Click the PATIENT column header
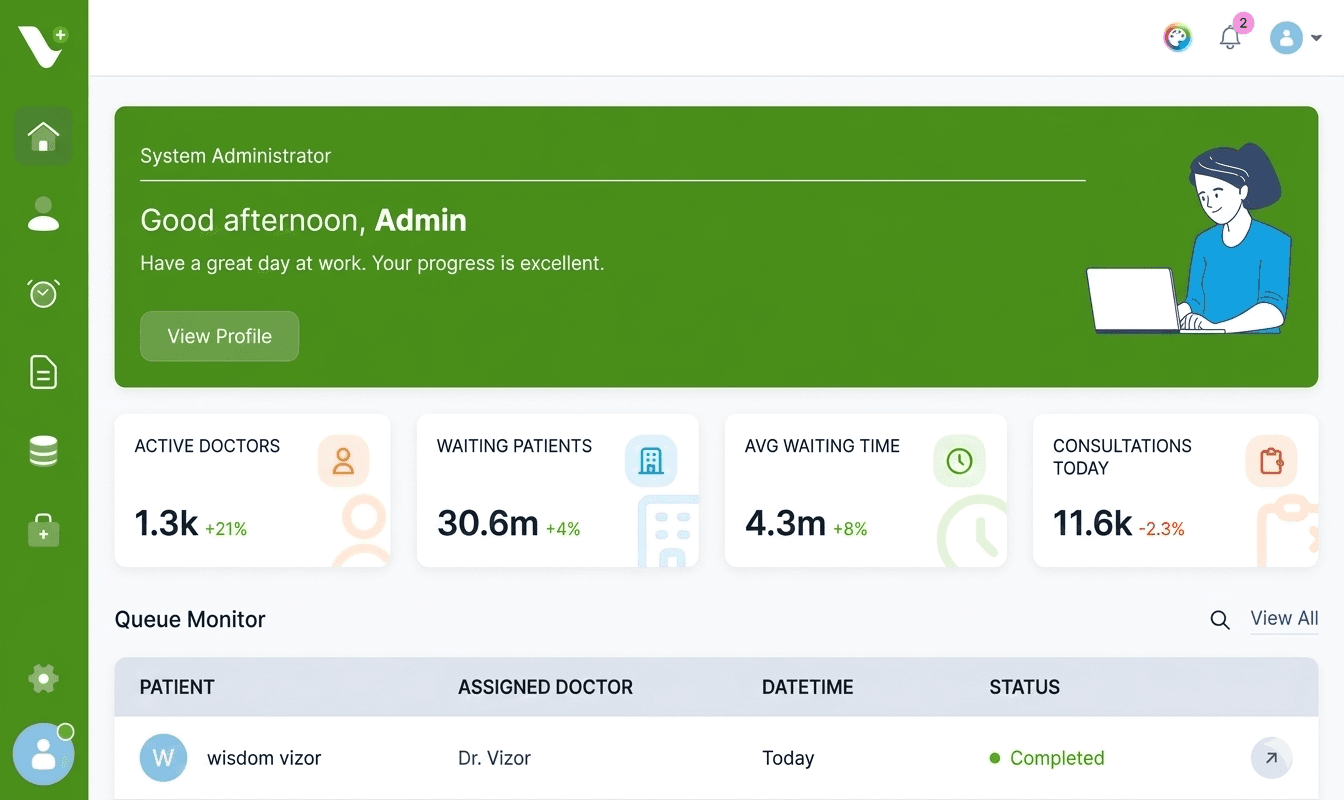This screenshot has width=1344, height=800. pyautogui.click(x=177, y=687)
